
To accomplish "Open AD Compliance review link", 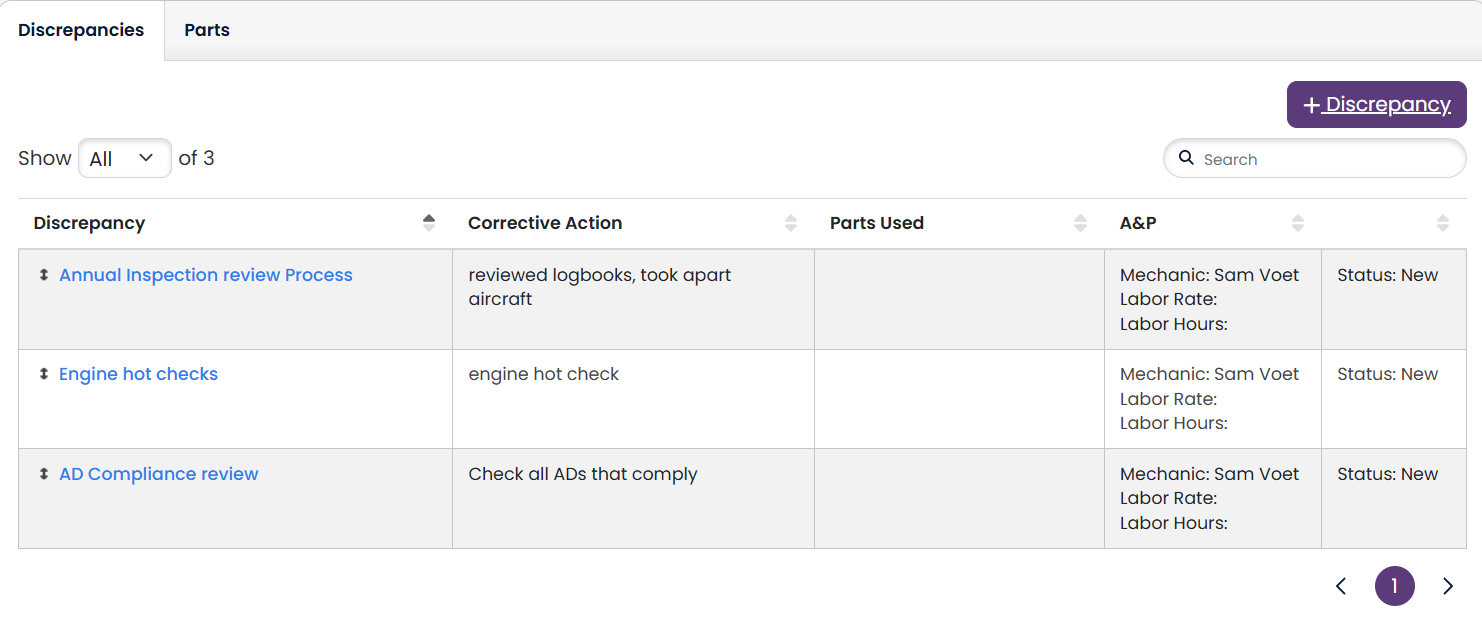I will 159,474.
